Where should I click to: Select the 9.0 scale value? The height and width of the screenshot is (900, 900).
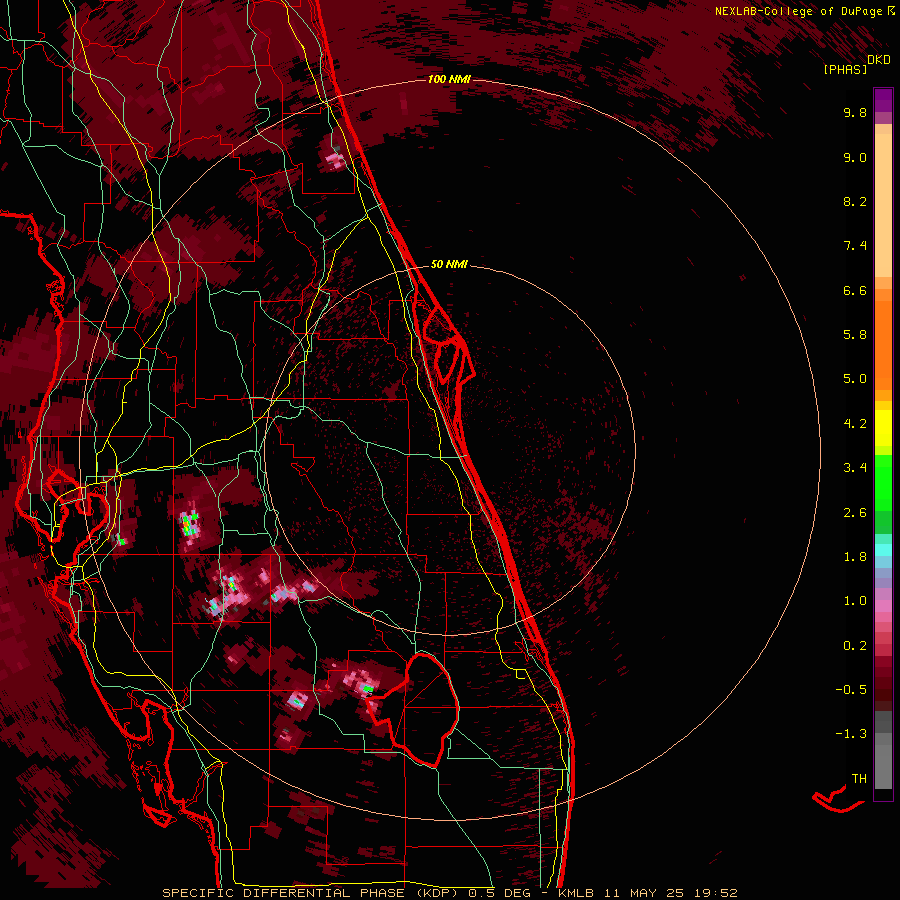(855, 157)
